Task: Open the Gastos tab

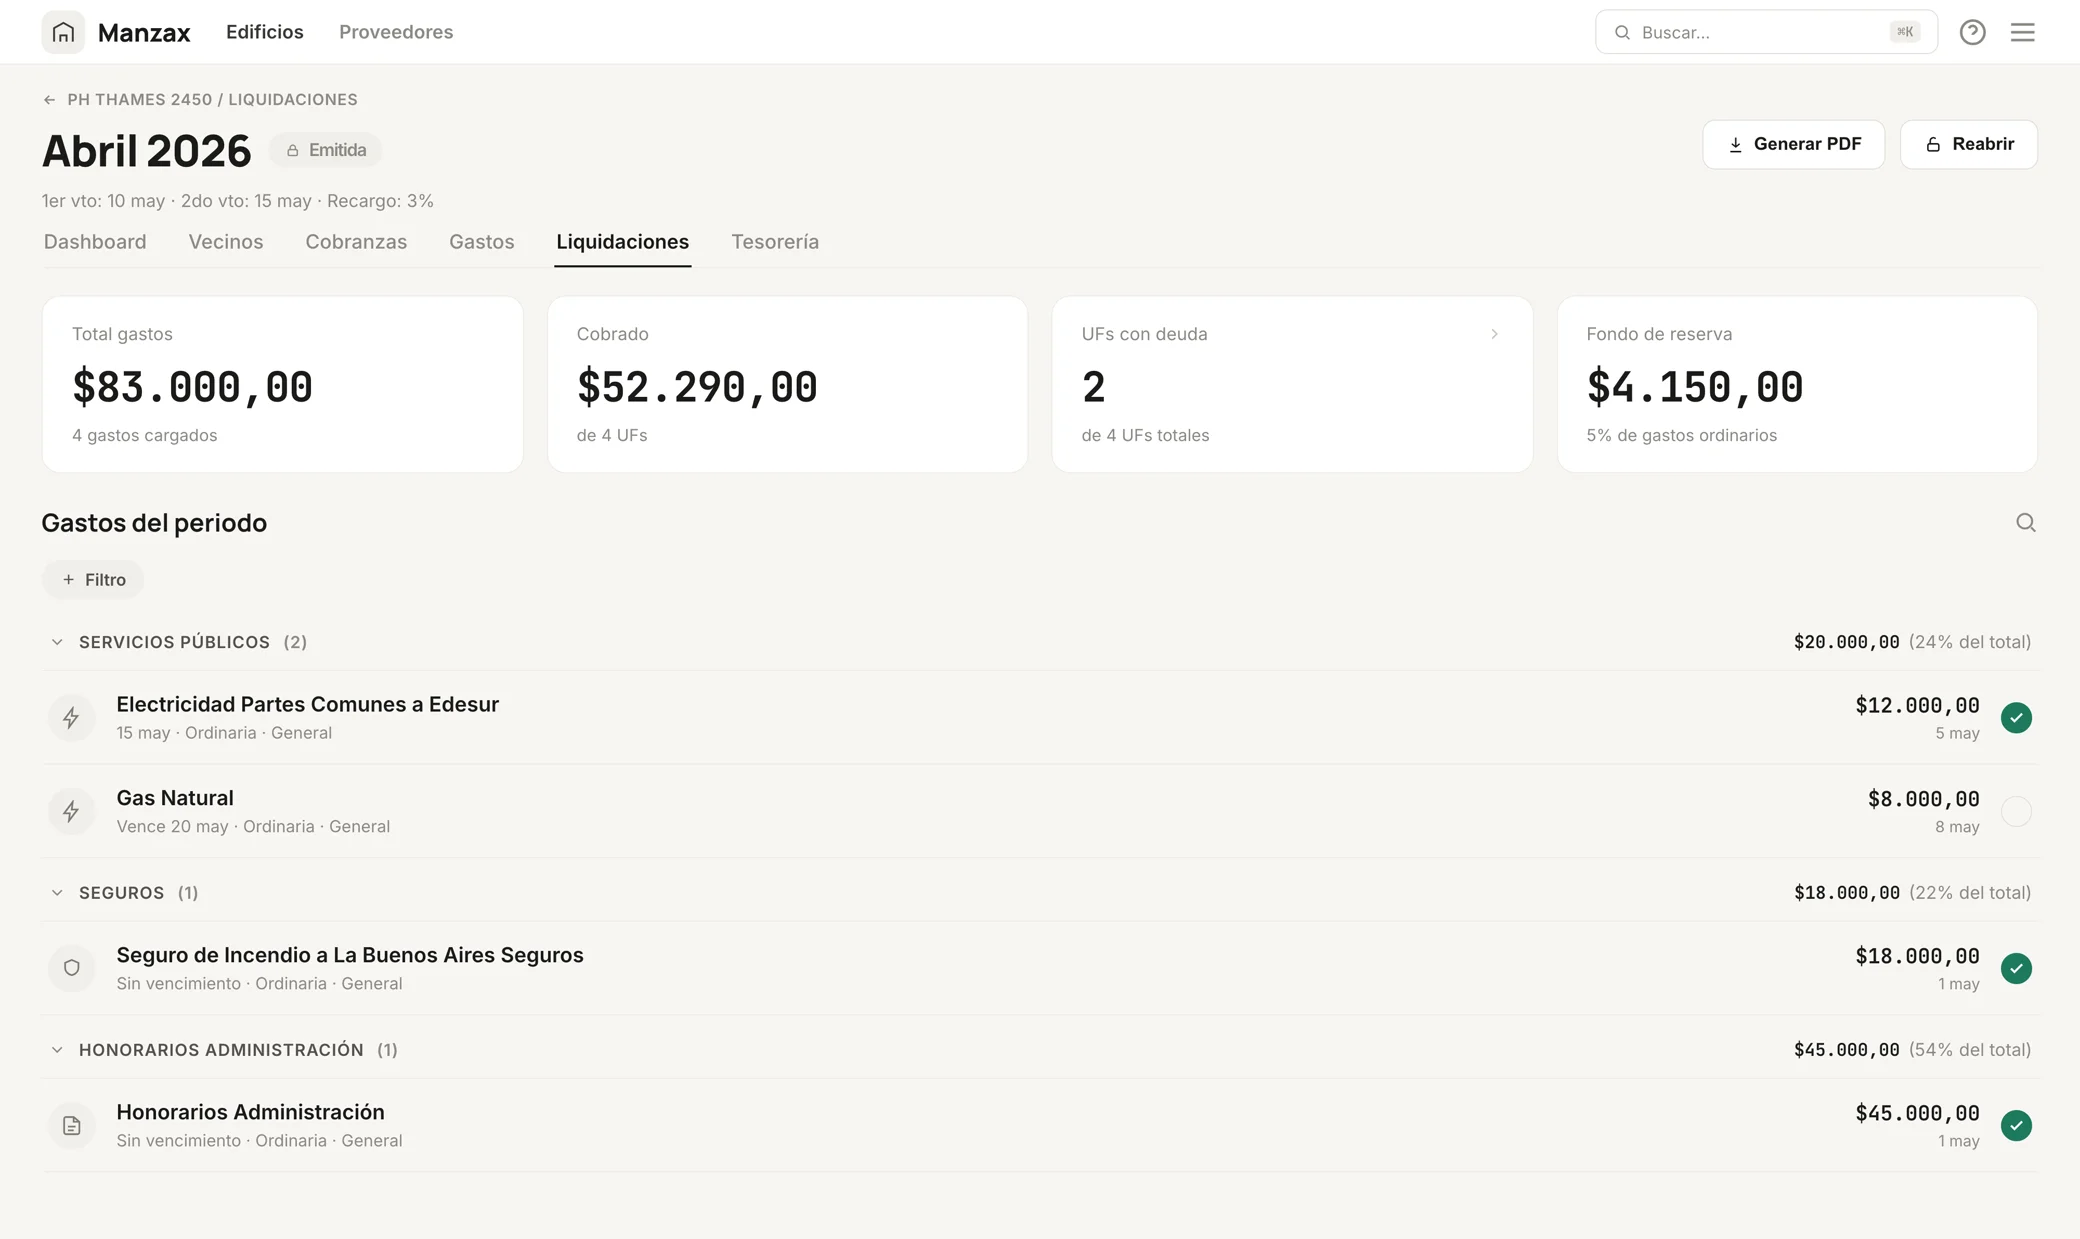Action: click(481, 242)
